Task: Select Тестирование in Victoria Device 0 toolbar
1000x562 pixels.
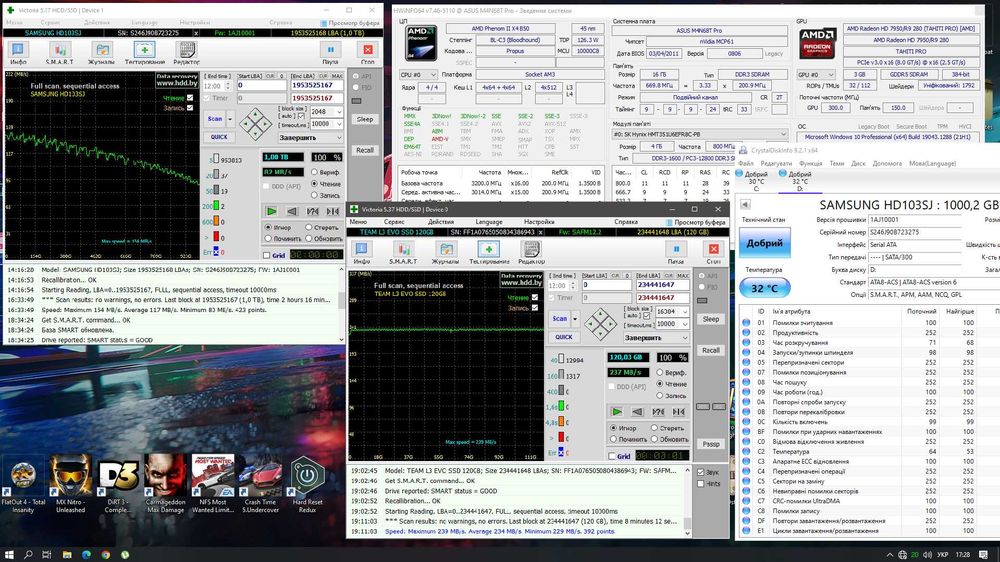Action: [x=489, y=252]
